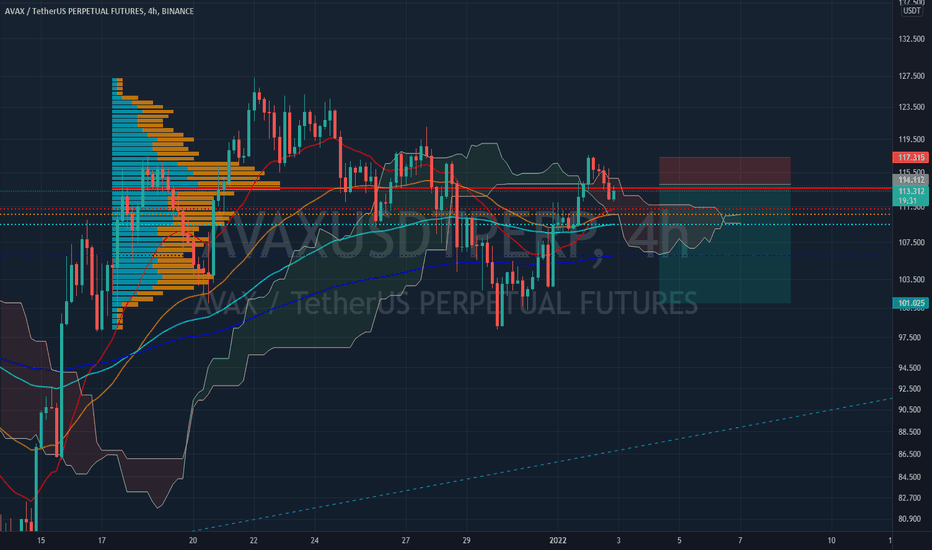Click the 10 date label on time axis
Screen dimensions: 932x550
pyautogui.click(x=831, y=540)
